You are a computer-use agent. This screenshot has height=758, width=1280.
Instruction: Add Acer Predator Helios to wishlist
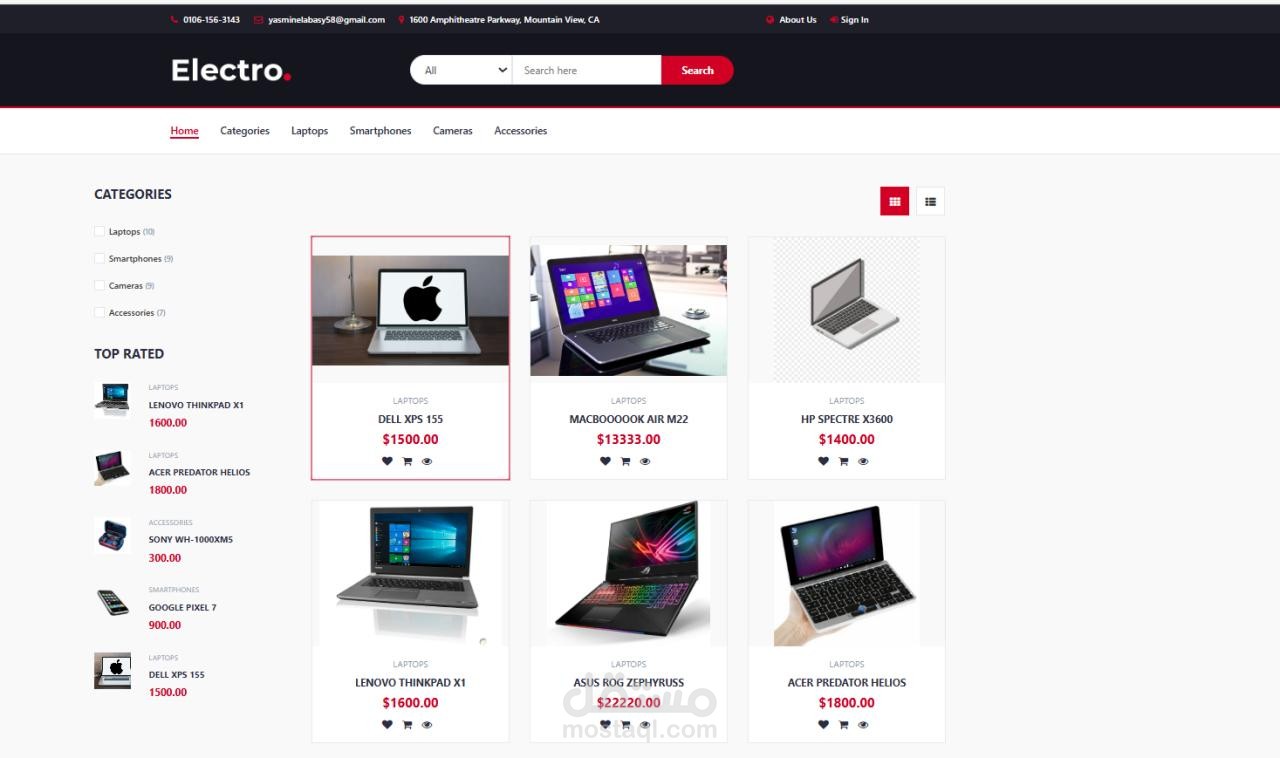click(823, 725)
